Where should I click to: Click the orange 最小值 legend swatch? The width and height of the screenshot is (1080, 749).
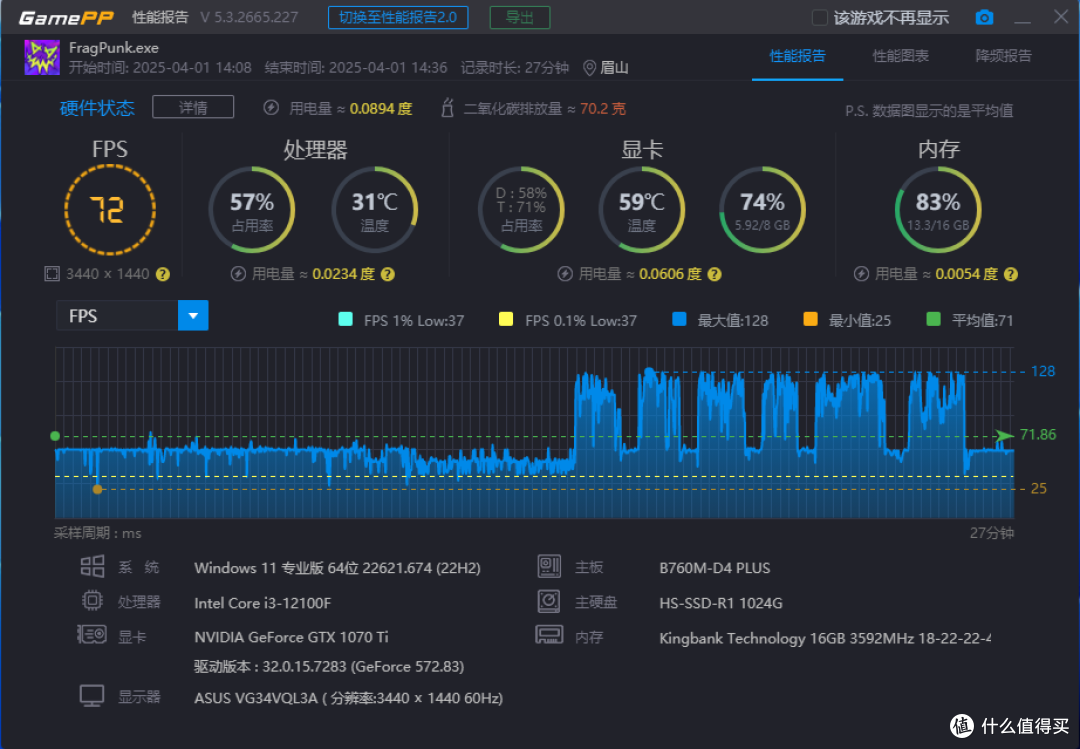[811, 319]
